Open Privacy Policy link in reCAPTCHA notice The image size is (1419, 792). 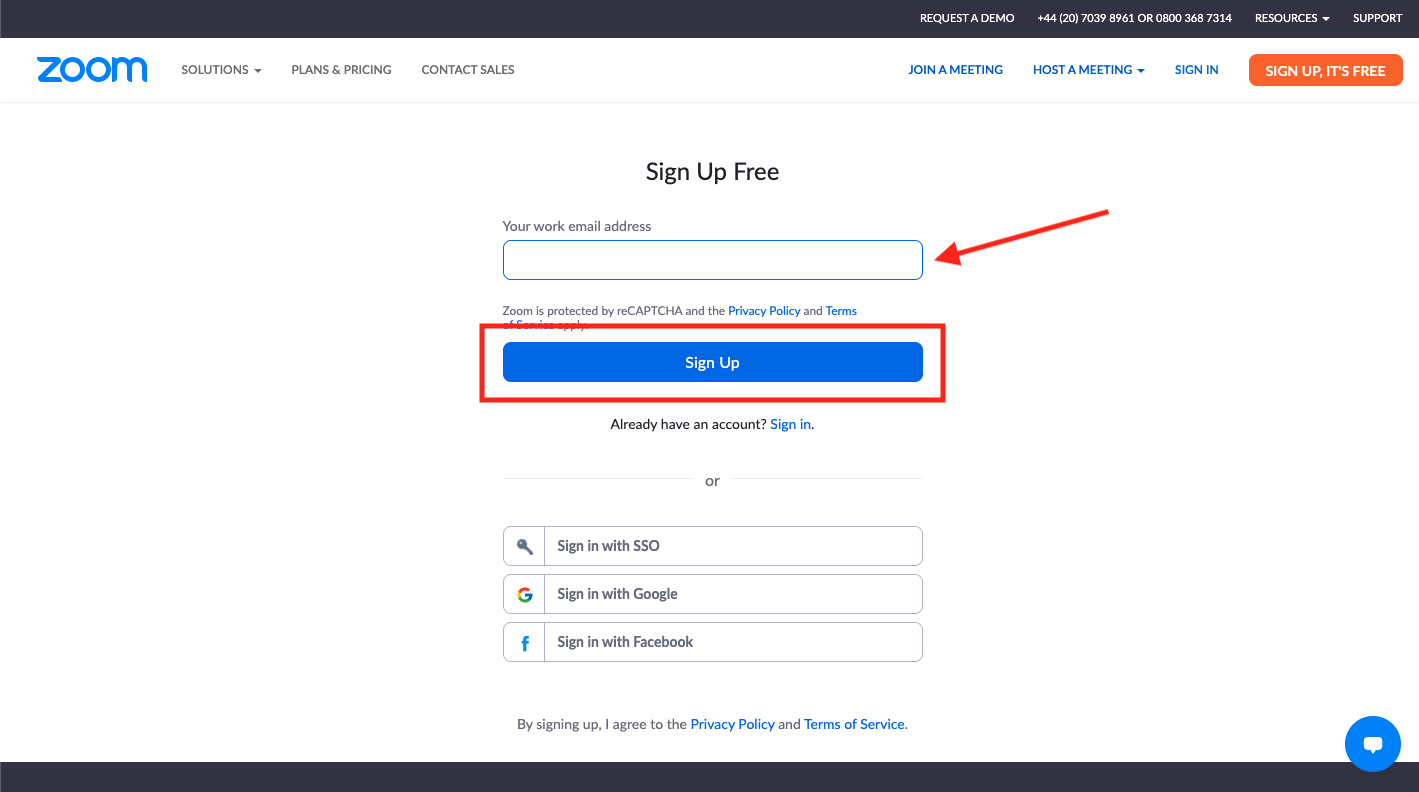pyautogui.click(x=764, y=311)
